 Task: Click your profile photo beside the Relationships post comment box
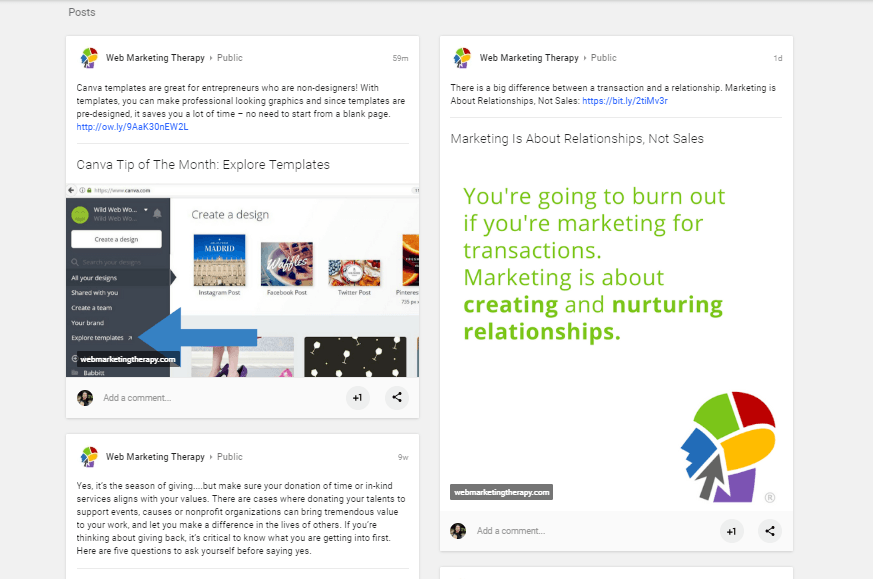coord(458,531)
